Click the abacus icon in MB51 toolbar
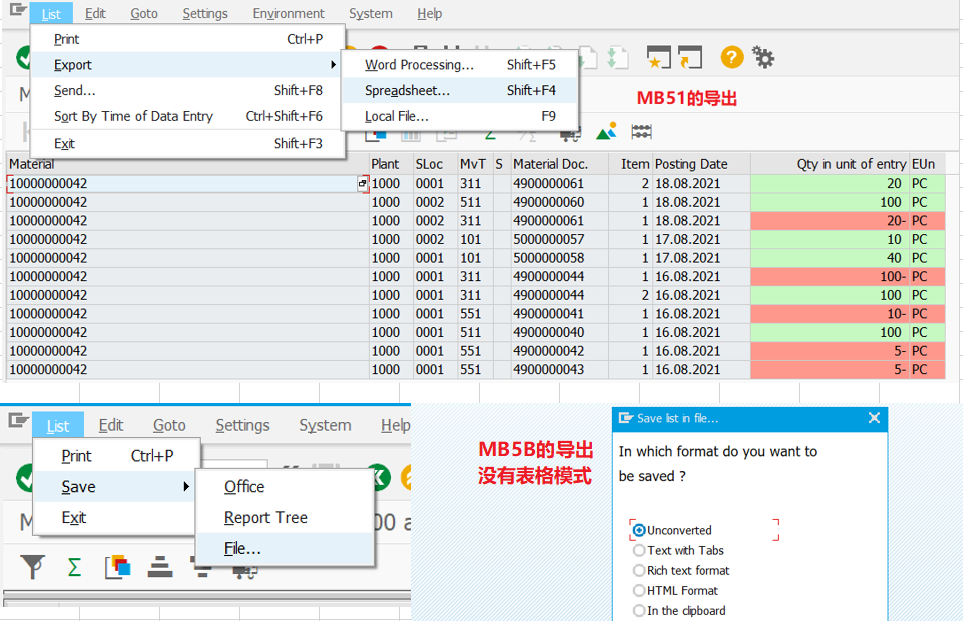 [641, 131]
